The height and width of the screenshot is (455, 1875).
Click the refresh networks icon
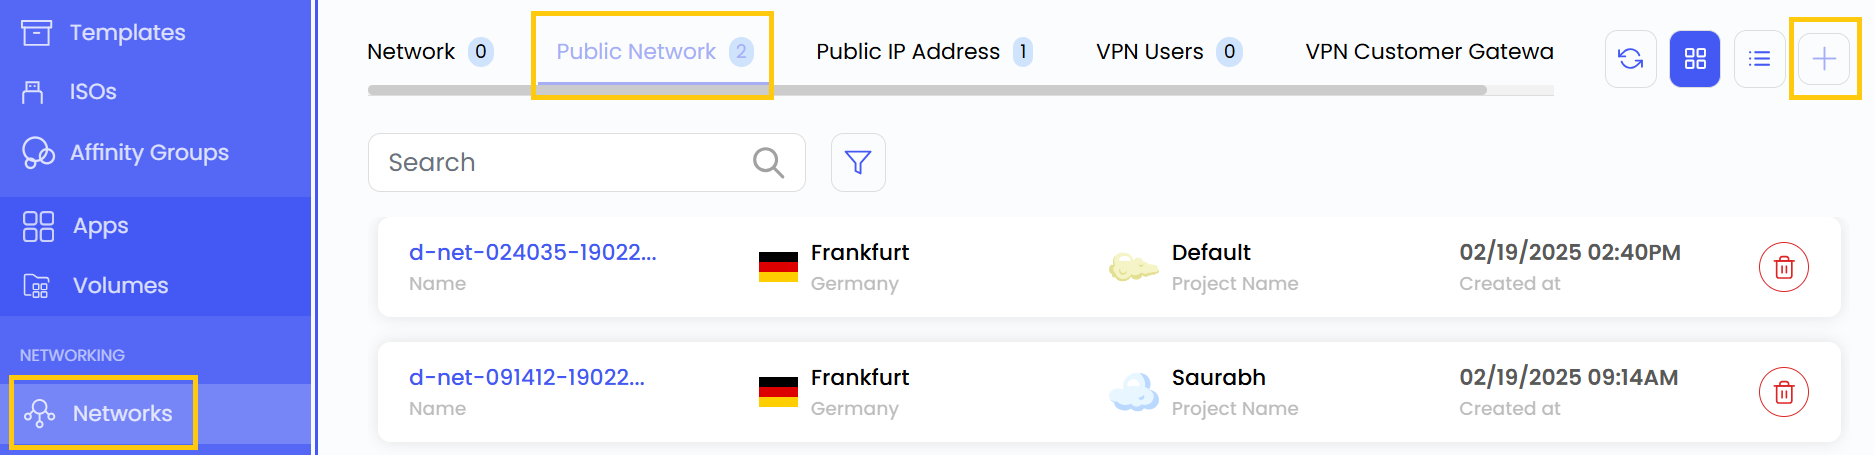(x=1630, y=59)
